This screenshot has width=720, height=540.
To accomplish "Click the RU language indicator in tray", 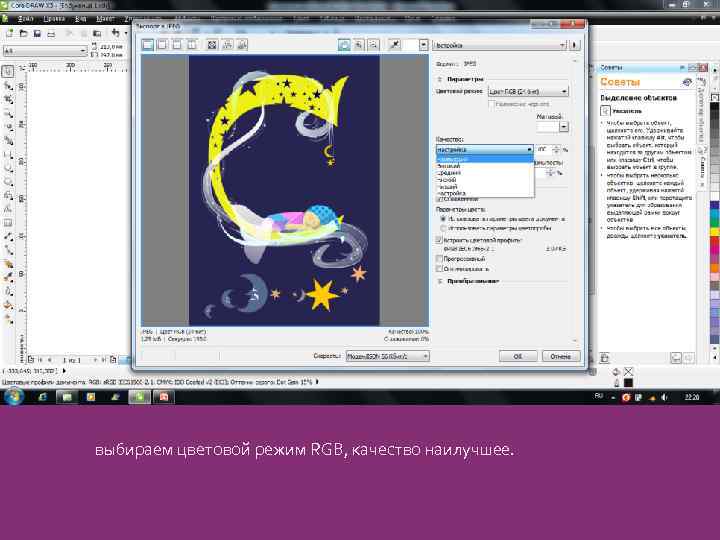I will coord(599,396).
